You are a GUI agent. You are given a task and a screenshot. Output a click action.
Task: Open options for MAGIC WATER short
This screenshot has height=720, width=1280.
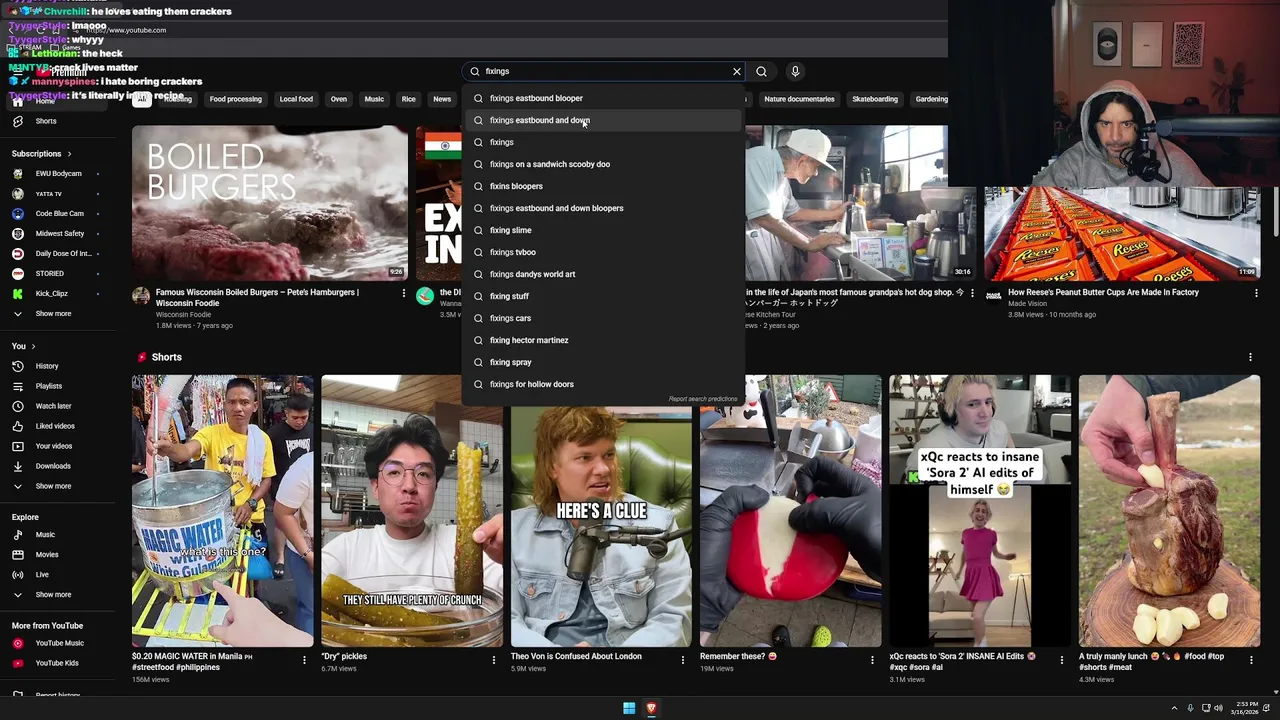304,660
